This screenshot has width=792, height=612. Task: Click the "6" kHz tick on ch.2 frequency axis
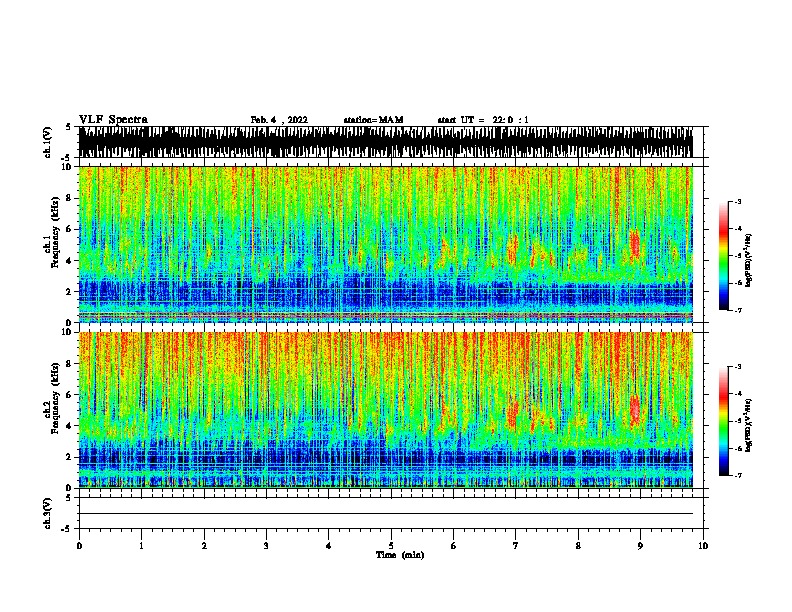coord(69,395)
